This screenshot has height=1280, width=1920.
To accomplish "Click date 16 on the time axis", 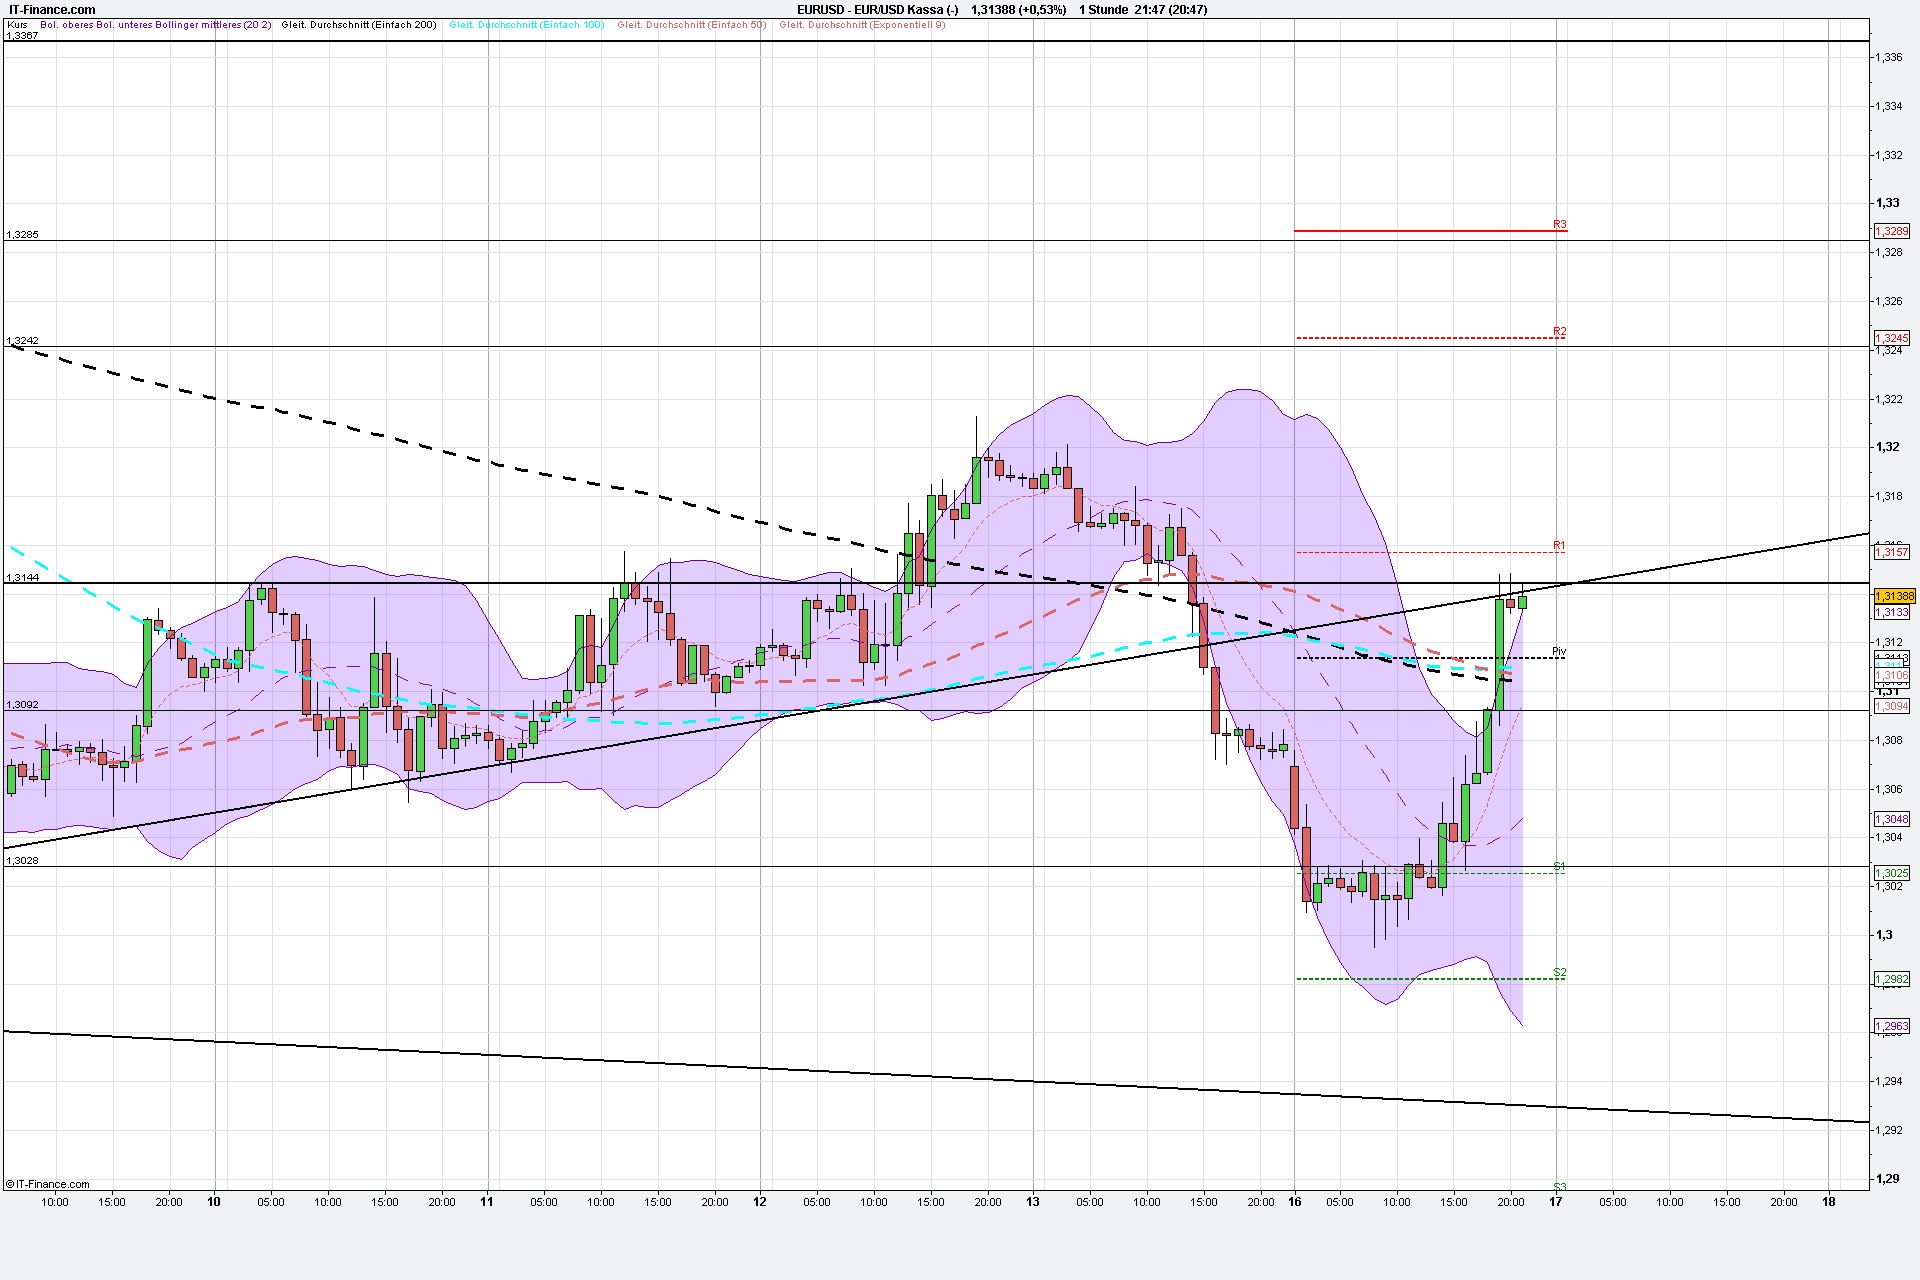I will point(1294,1202).
